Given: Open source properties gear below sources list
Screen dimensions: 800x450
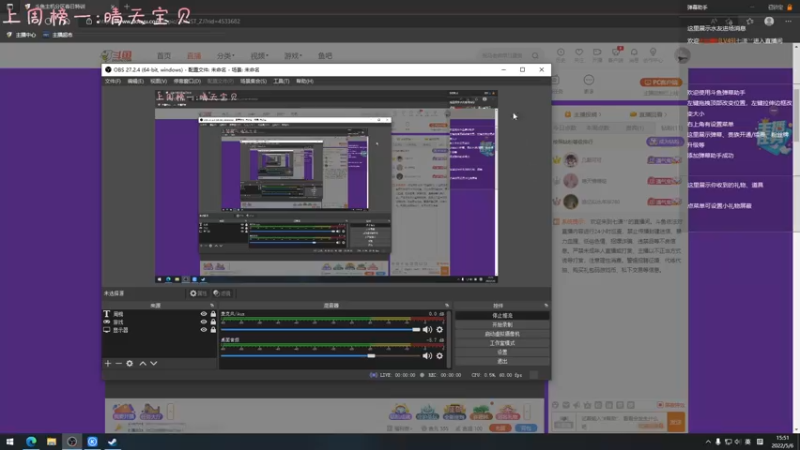Looking at the screenshot, I should [x=130, y=363].
